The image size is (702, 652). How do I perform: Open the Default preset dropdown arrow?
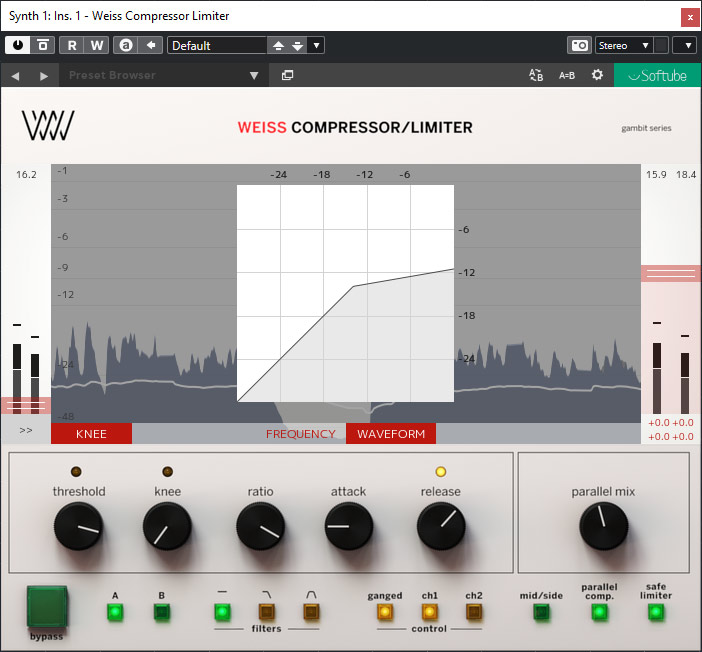316,45
